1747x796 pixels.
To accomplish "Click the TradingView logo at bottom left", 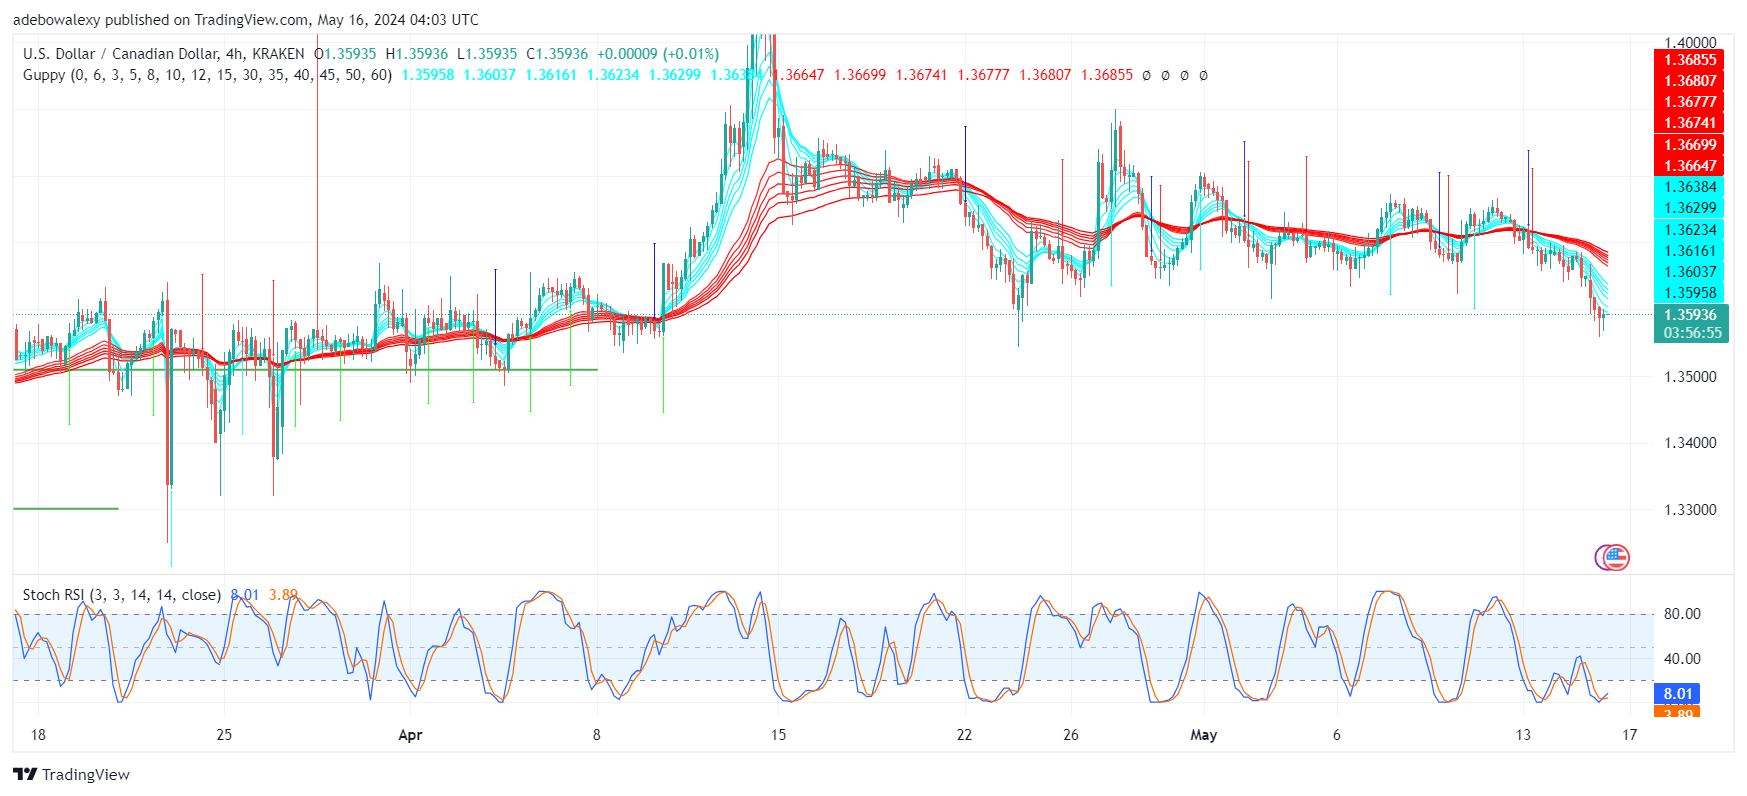I will click(x=71, y=774).
